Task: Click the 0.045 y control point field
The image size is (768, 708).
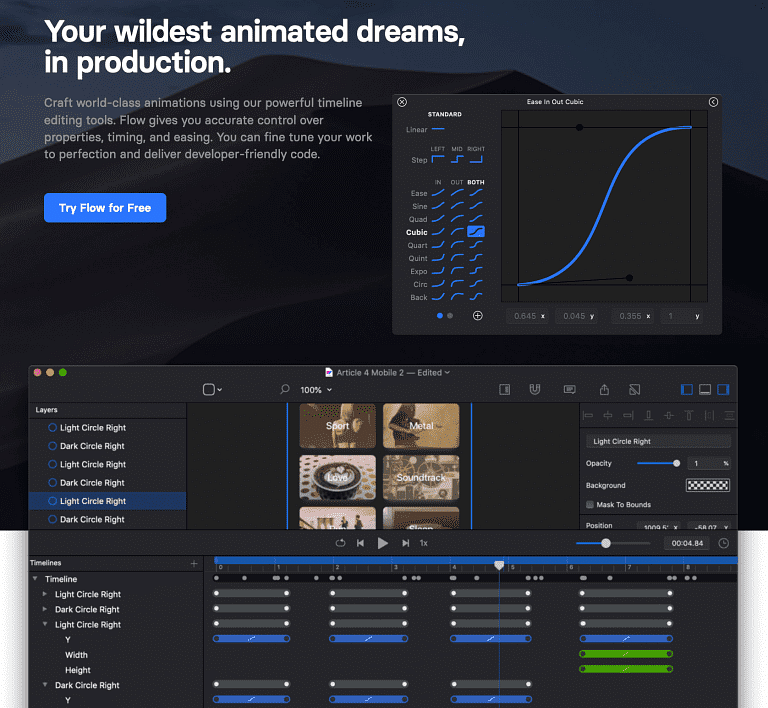Action: (578, 316)
